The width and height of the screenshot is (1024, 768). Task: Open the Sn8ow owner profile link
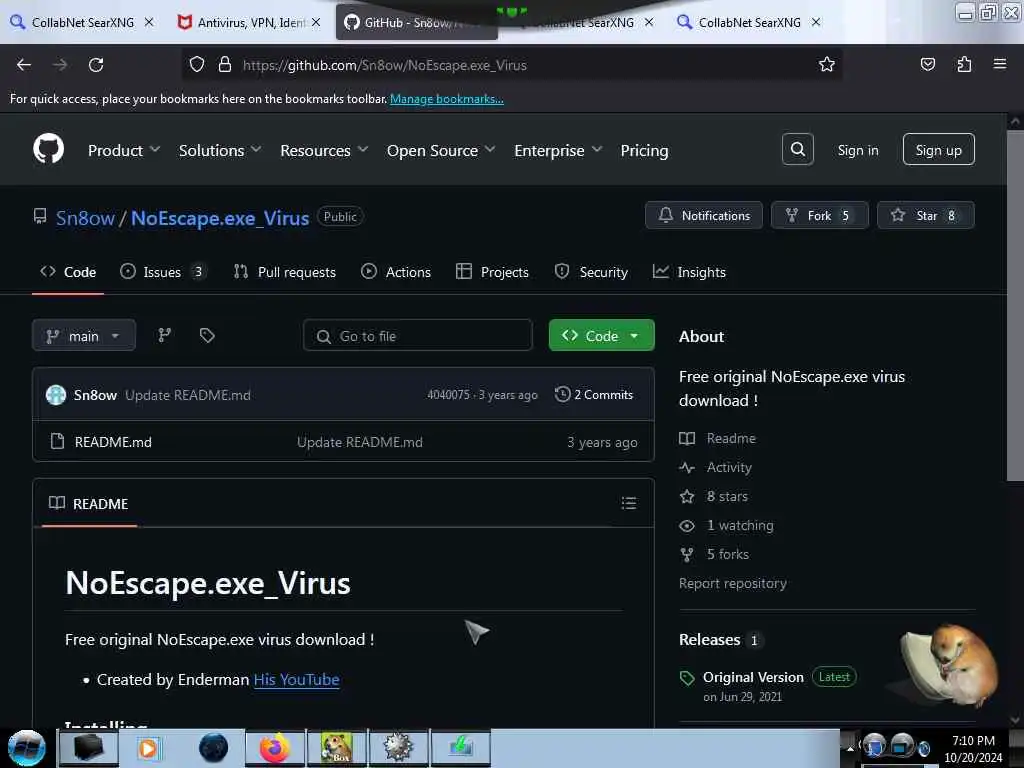pos(85,217)
